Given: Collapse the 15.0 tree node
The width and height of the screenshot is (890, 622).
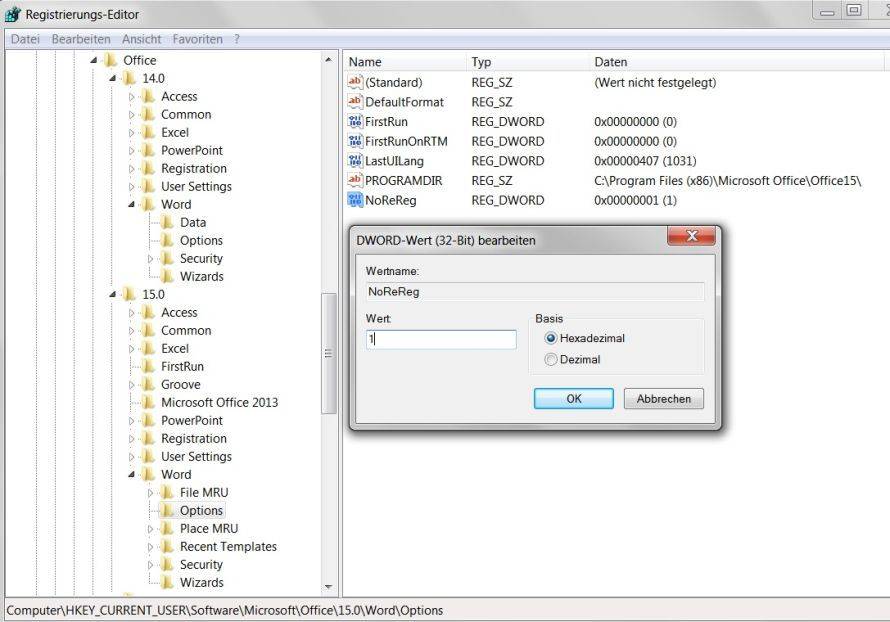Looking at the screenshot, I should point(112,295).
